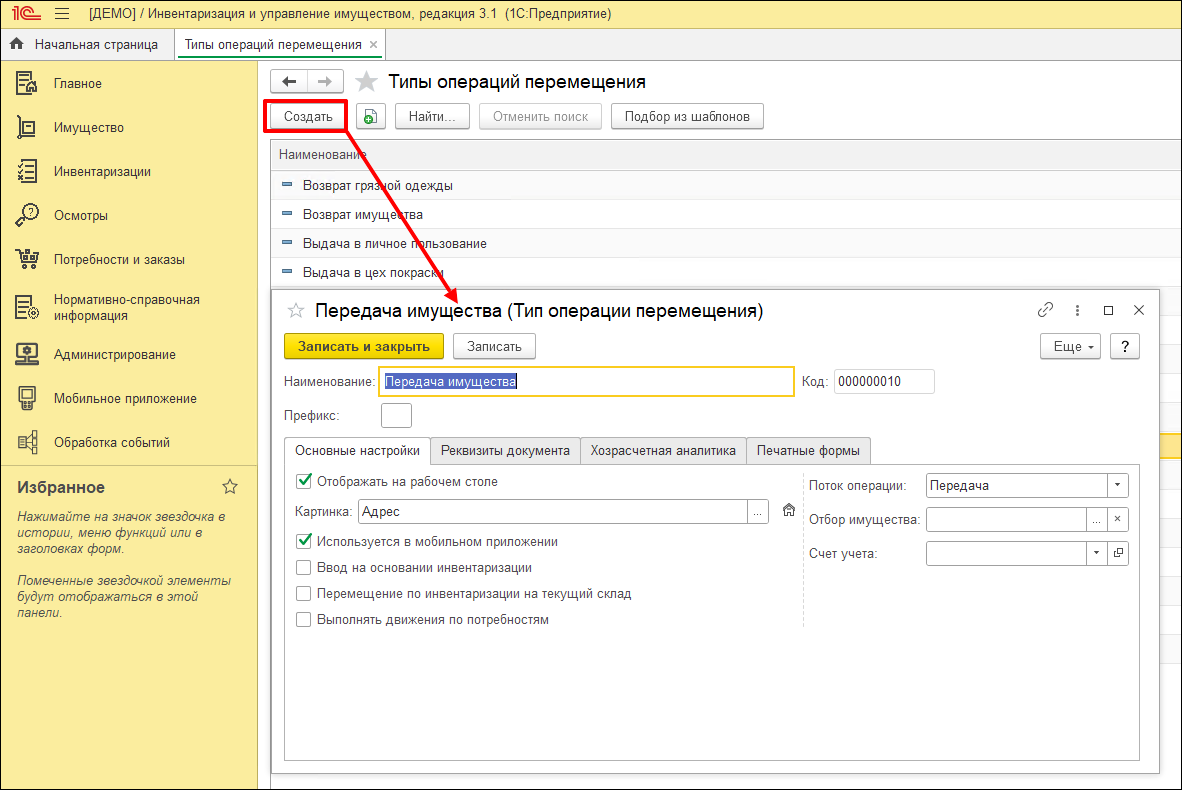Add the list page to favorites with the star
The width and height of the screenshot is (1182, 790).
(x=366, y=81)
